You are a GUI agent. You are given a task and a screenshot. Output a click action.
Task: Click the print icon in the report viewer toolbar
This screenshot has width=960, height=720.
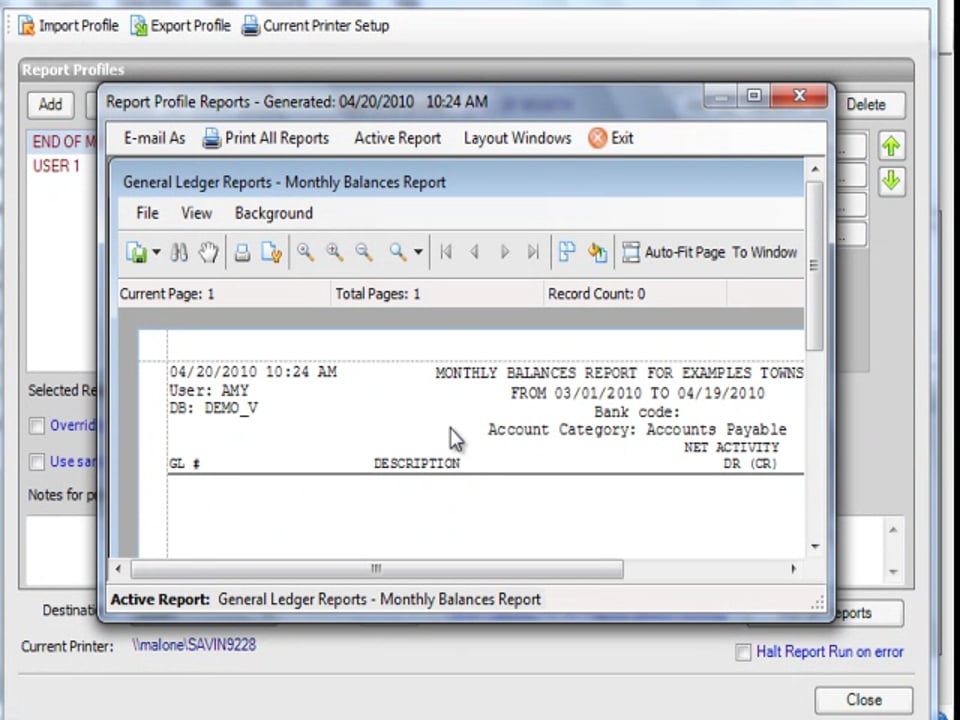[x=242, y=252]
